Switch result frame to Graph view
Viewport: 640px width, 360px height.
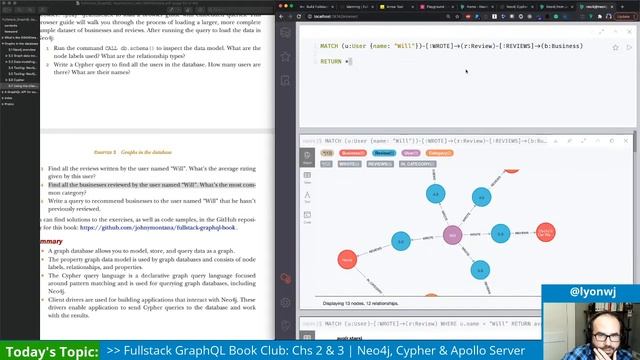[x=307, y=158]
